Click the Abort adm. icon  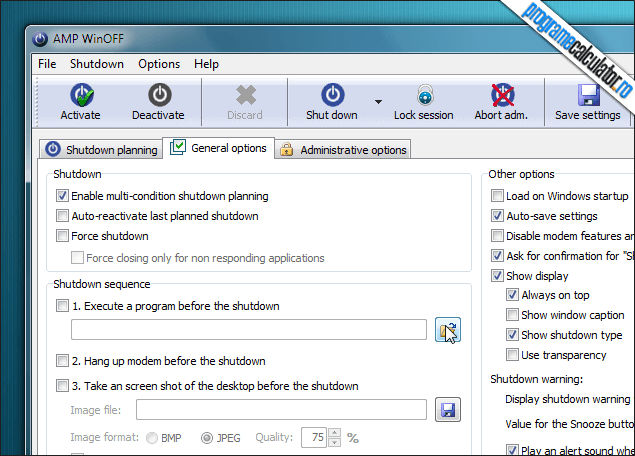pyautogui.click(x=503, y=95)
